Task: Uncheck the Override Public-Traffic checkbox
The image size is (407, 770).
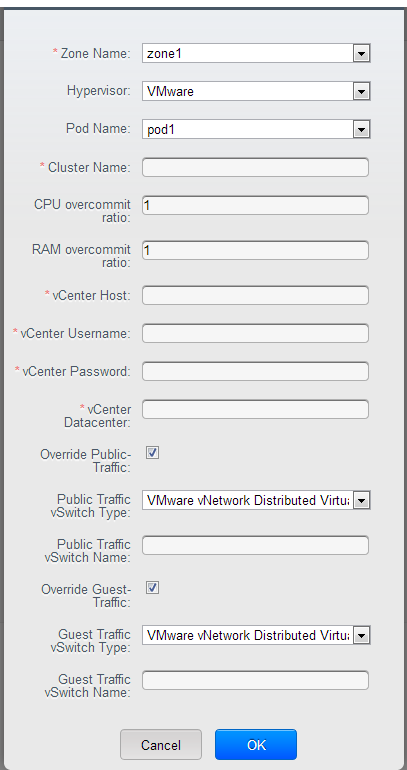Action: pyautogui.click(x=153, y=453)
